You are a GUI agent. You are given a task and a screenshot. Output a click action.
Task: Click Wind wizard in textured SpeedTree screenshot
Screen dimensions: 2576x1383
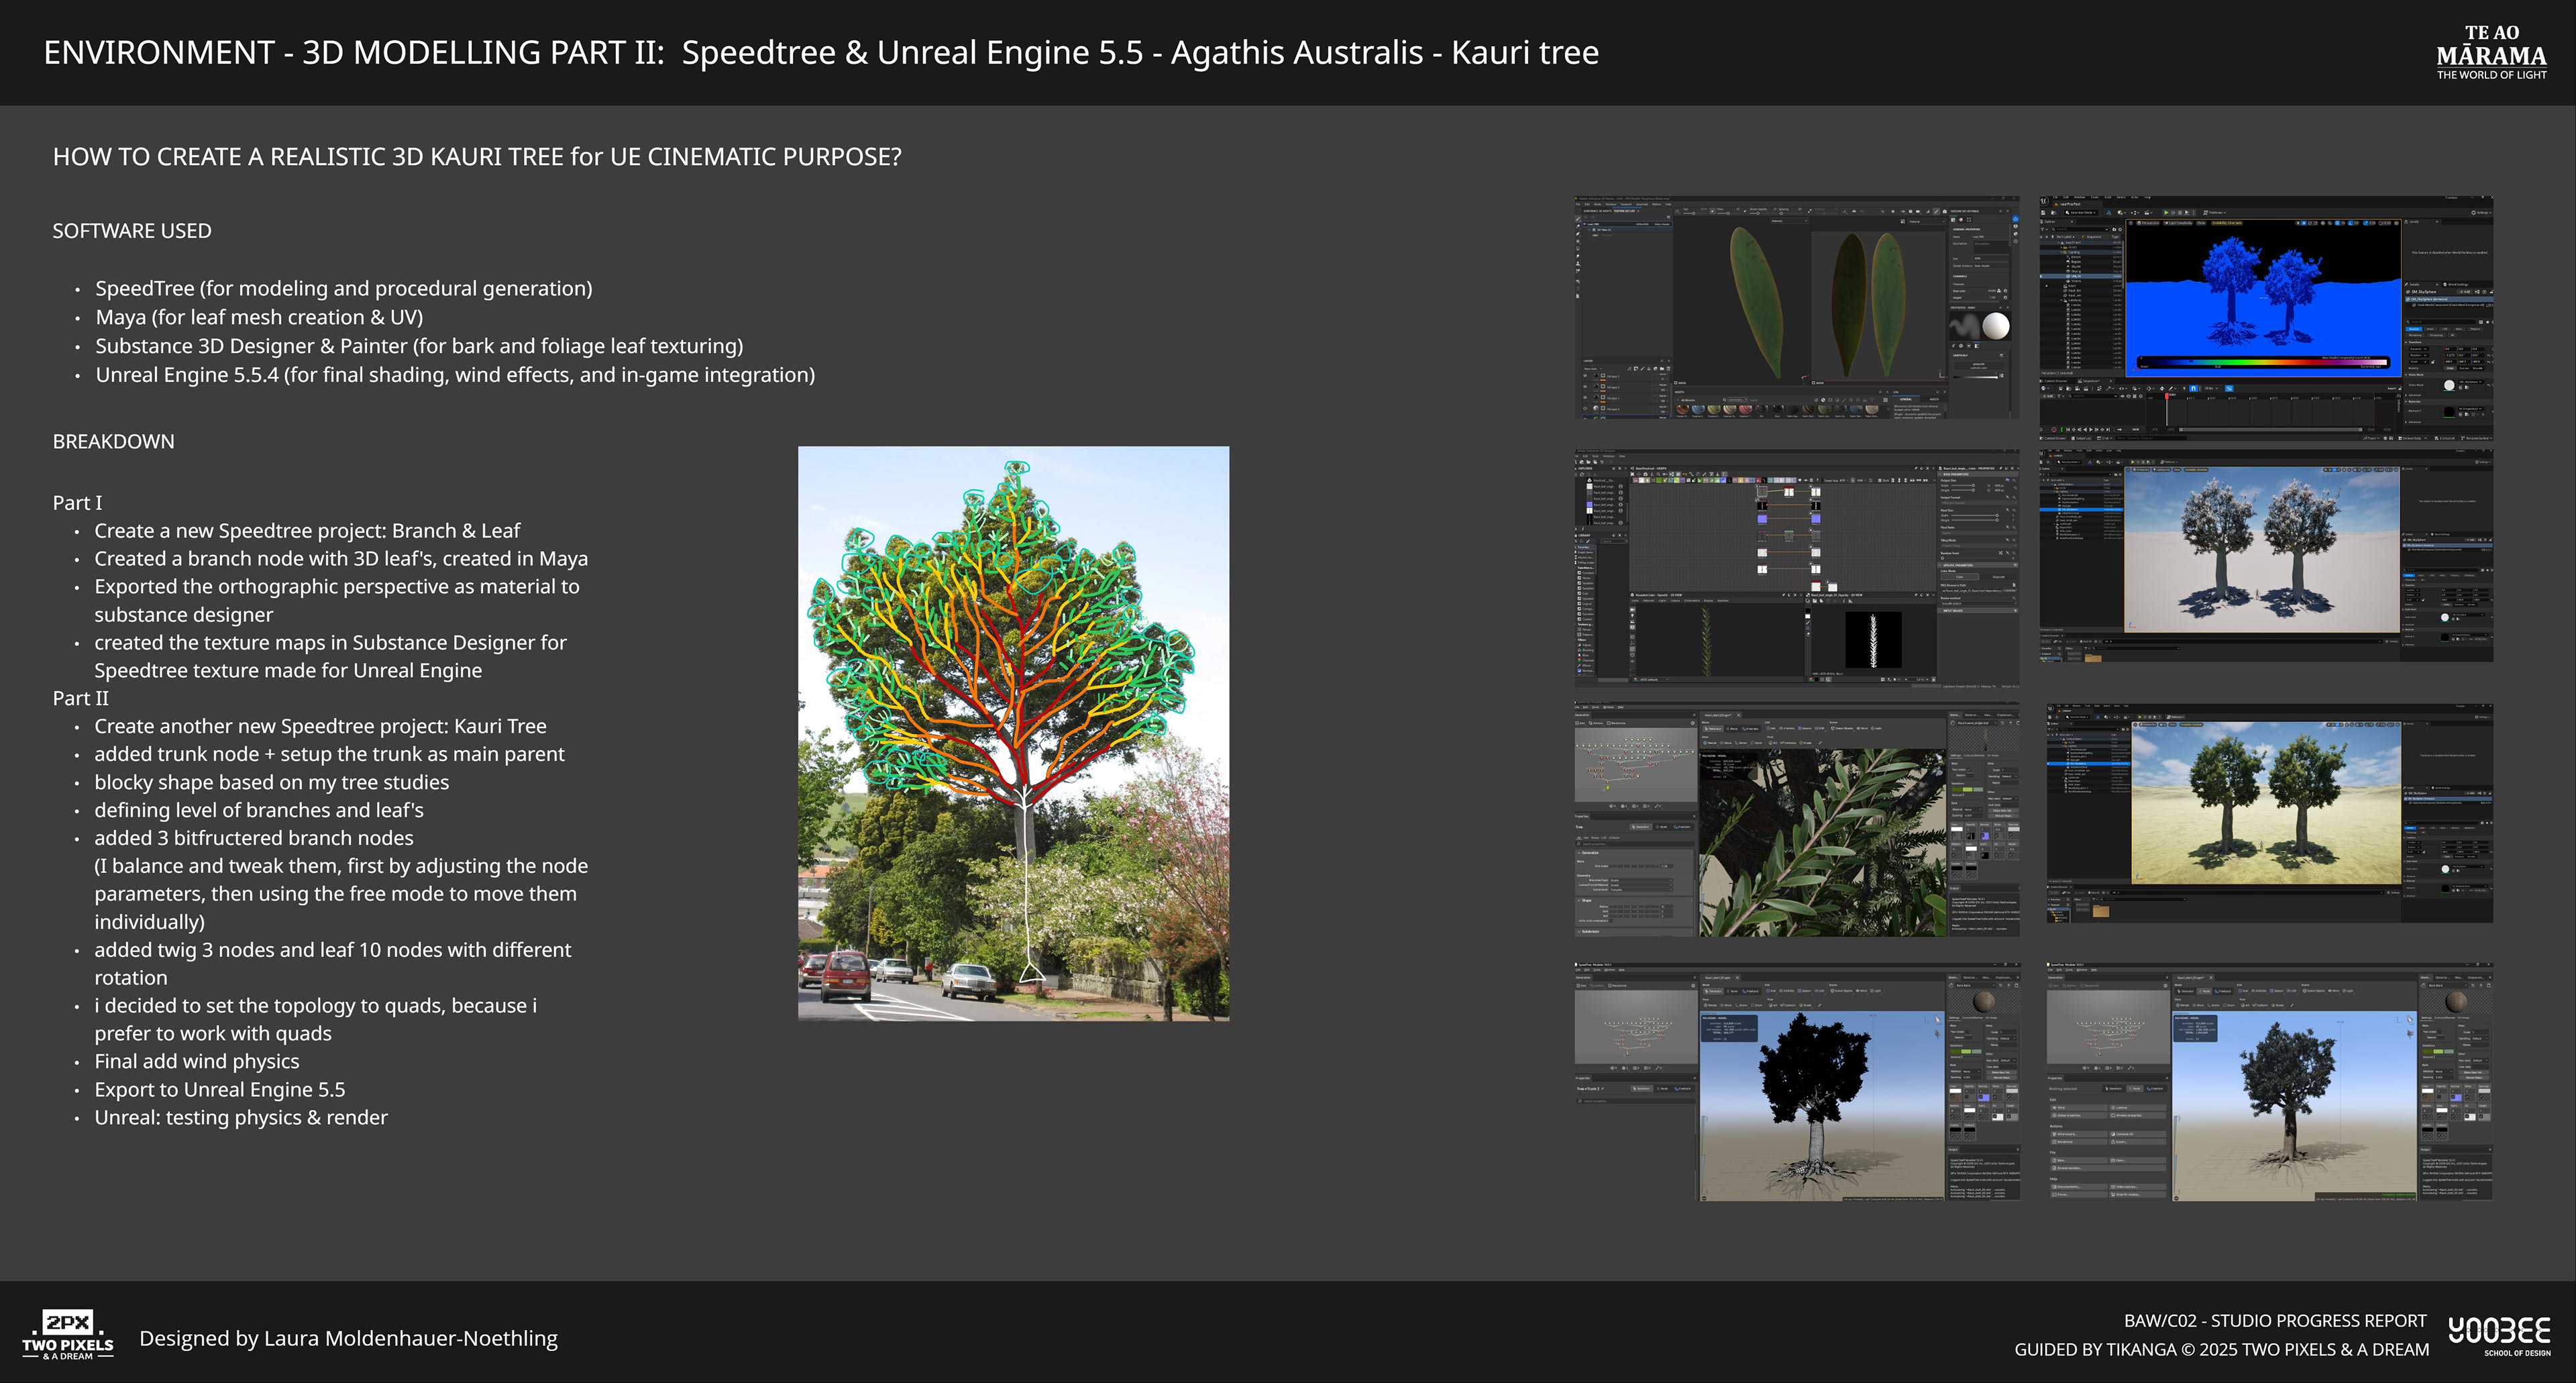click(x=2079, y=1134)
